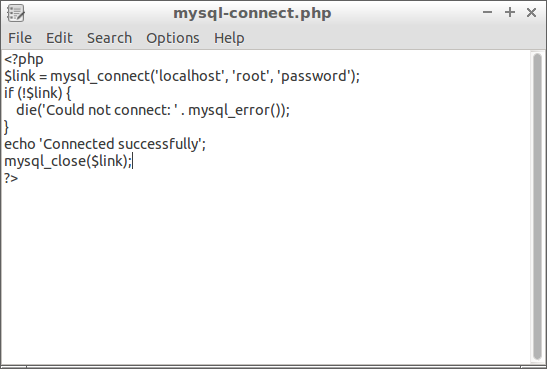The image size is (547, 369).
Task: Open the Edit menu
Action: pyautogui.click(x=59, y=38)
